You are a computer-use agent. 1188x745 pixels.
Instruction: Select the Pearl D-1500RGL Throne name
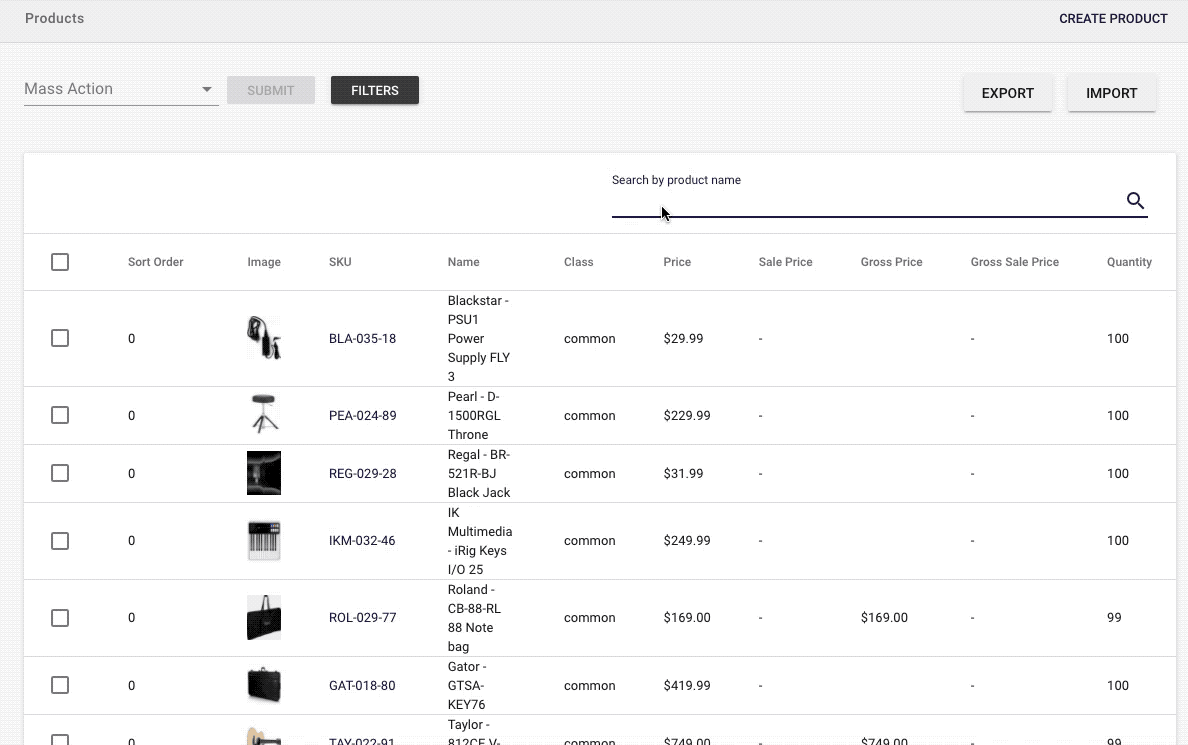(x=474, y=415)
